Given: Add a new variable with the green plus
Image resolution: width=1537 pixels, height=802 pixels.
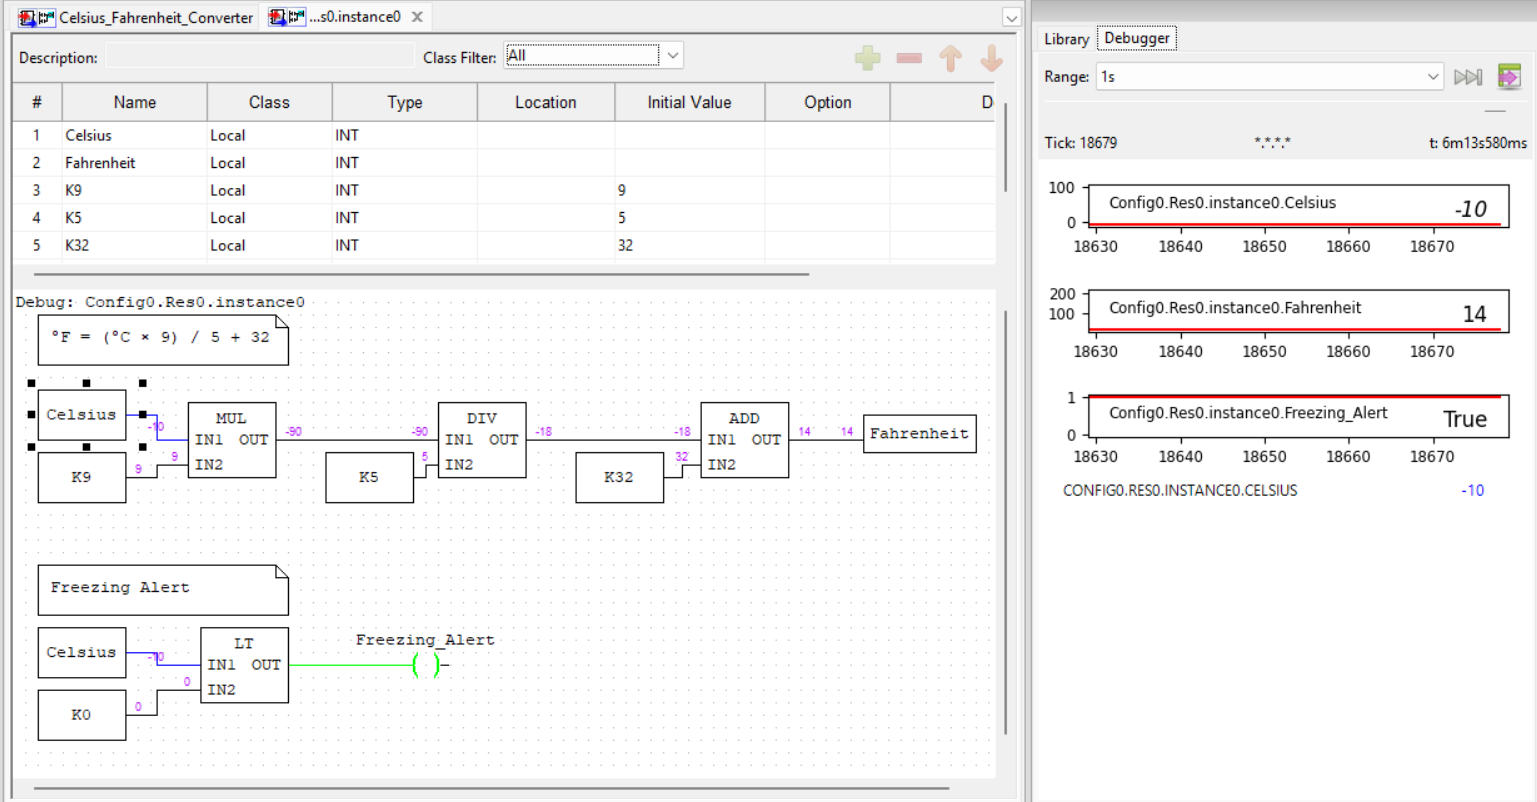Looking at the screenshot, I should [867, 58].
